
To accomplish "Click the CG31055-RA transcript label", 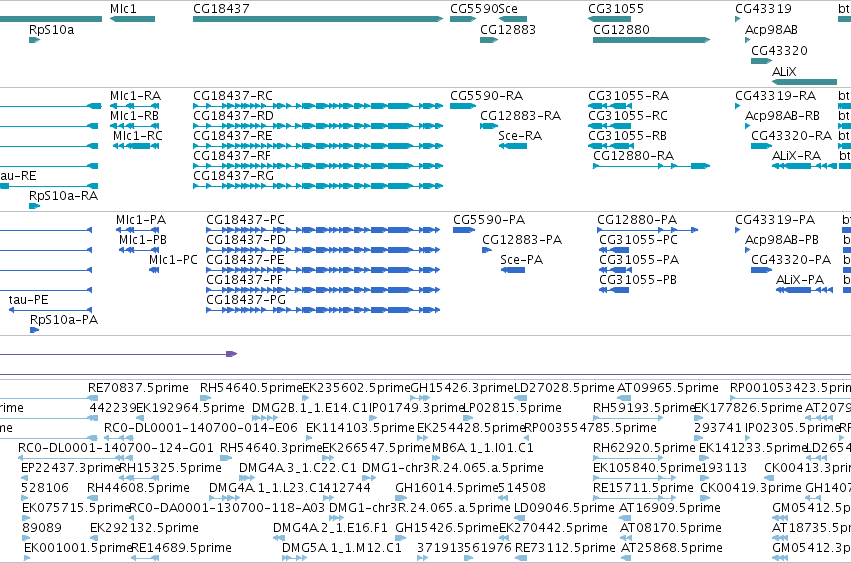I will point(628,96).
